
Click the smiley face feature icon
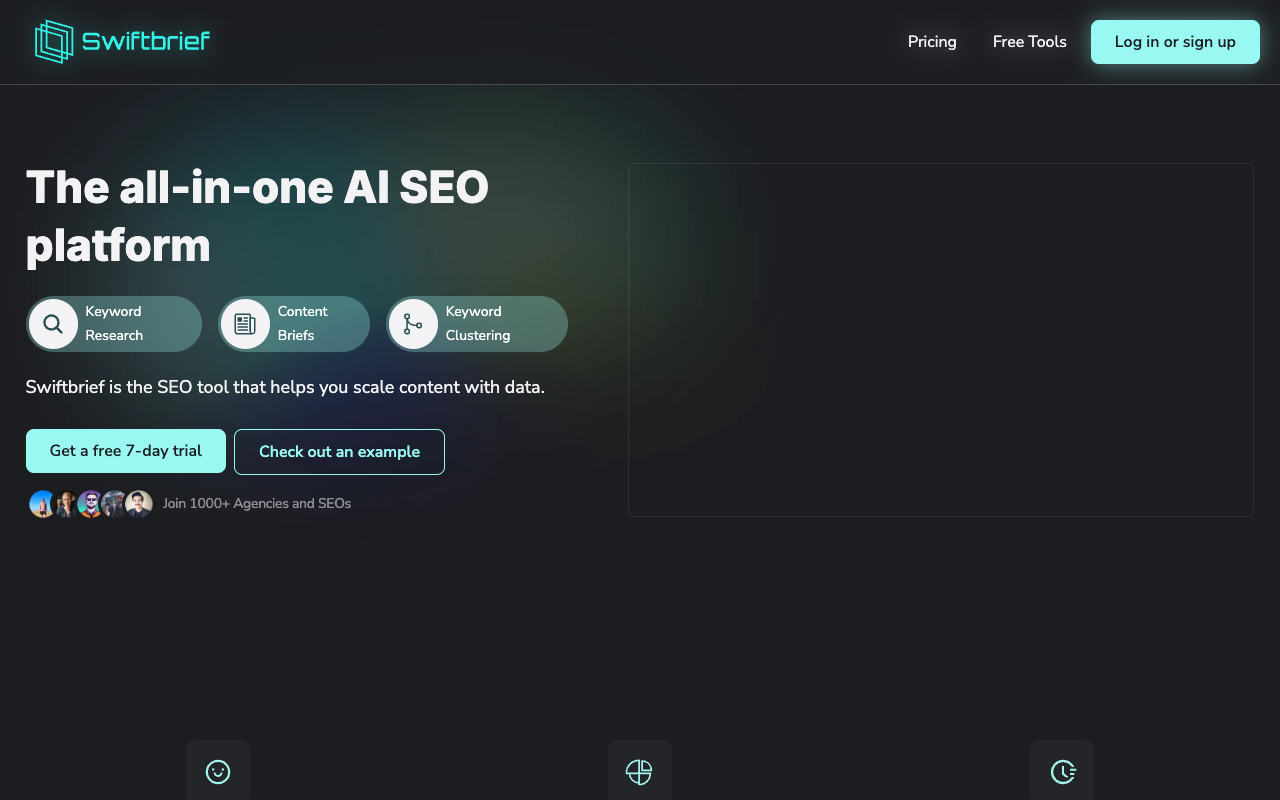click(x=218, y=771)
